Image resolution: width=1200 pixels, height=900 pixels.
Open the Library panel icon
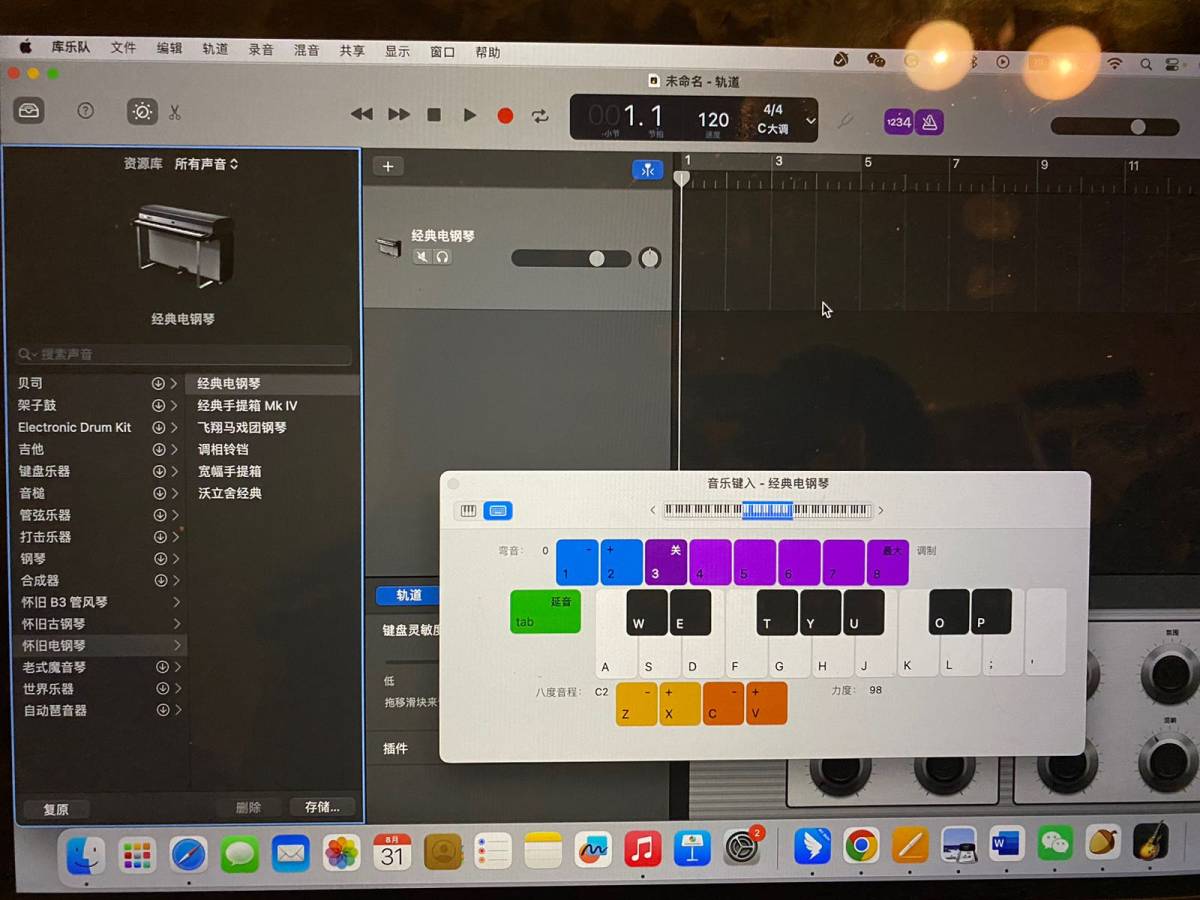[x=29, y=111]
